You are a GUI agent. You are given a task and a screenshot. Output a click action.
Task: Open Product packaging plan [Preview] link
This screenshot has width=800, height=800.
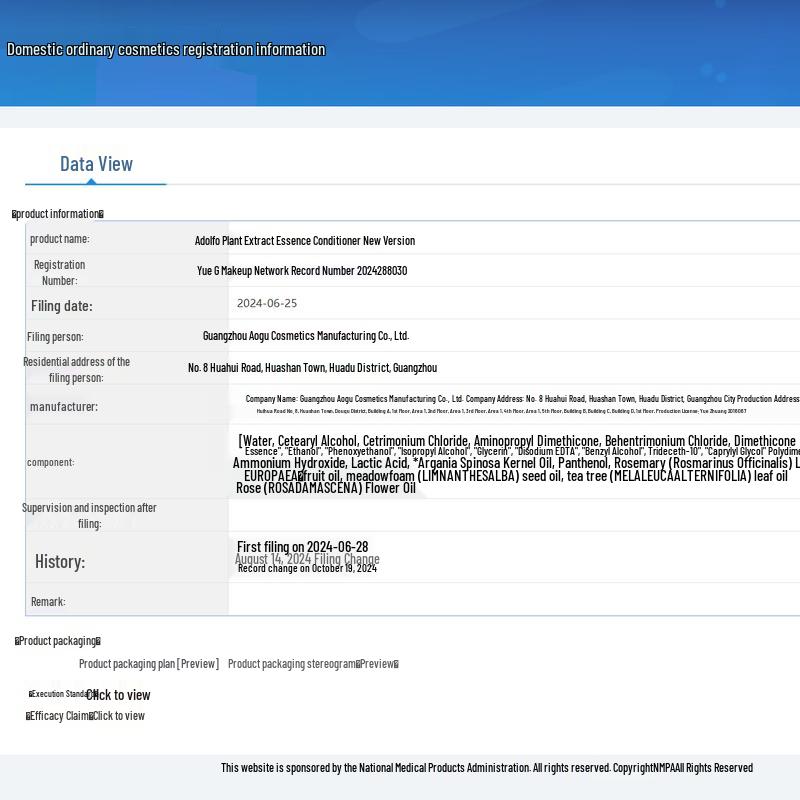coord(149,664)
